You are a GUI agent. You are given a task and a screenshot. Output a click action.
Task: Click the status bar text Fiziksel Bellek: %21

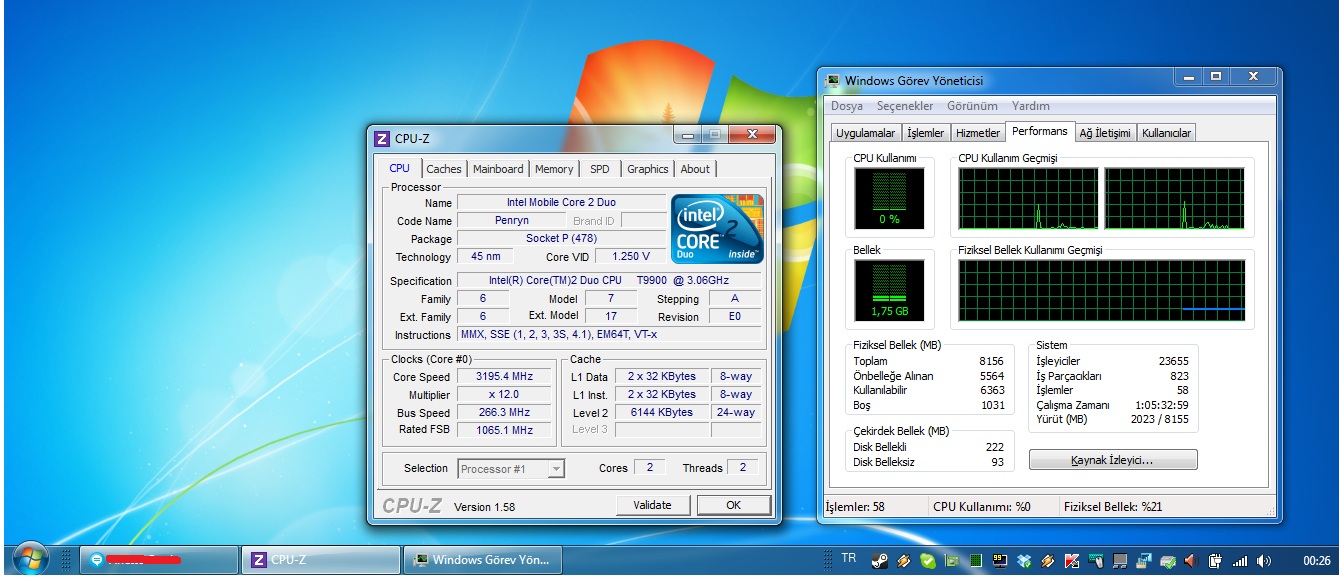tap(1113, 507)
